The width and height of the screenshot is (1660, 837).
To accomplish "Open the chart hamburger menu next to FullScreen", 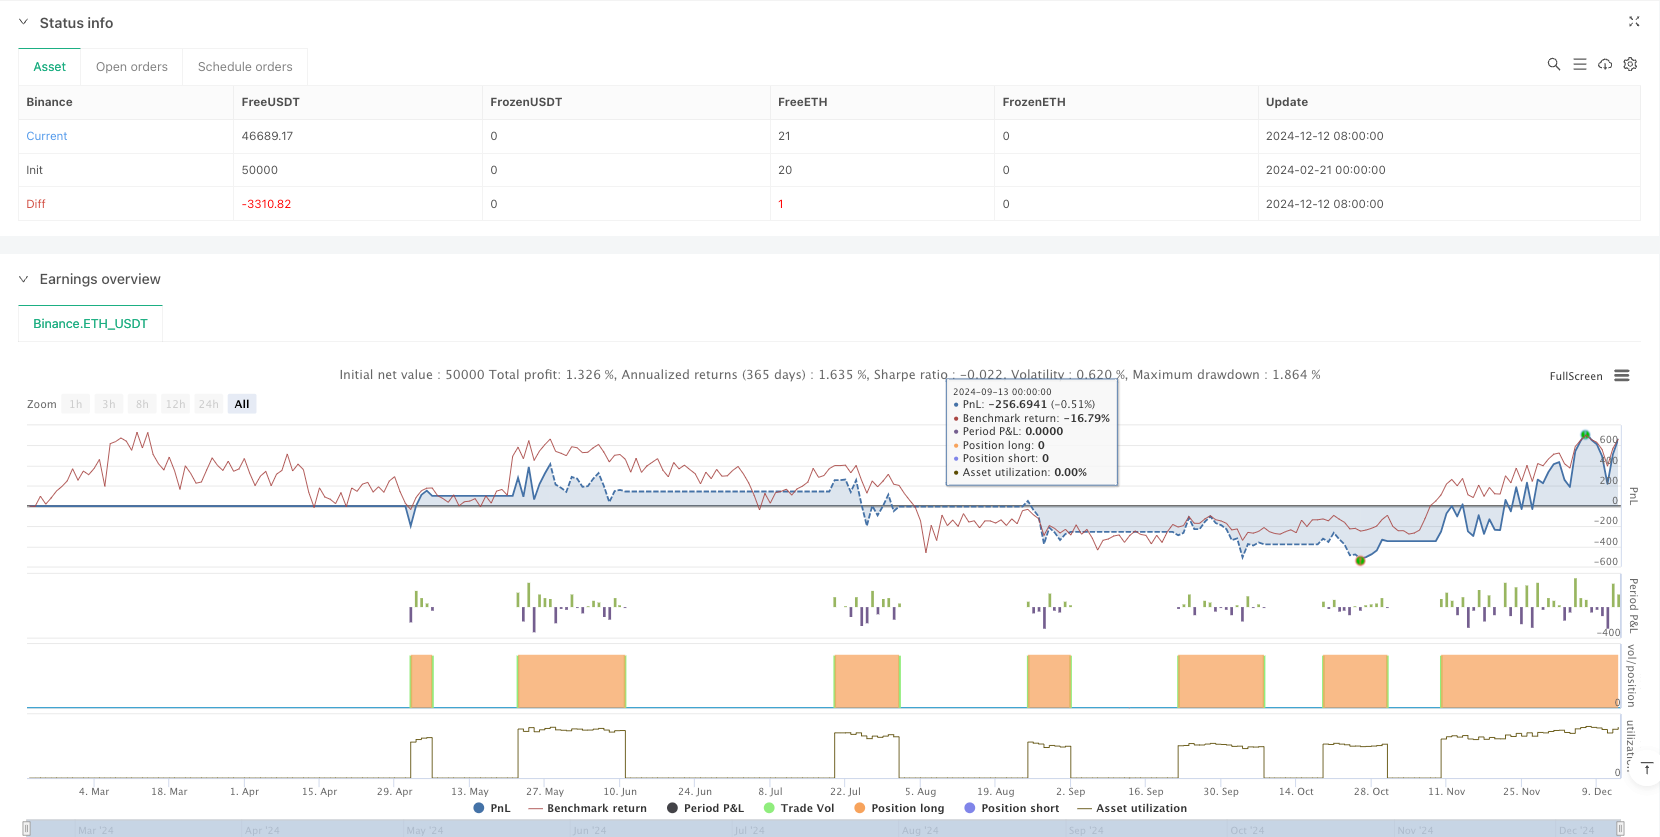I will tap(1622, 376).
